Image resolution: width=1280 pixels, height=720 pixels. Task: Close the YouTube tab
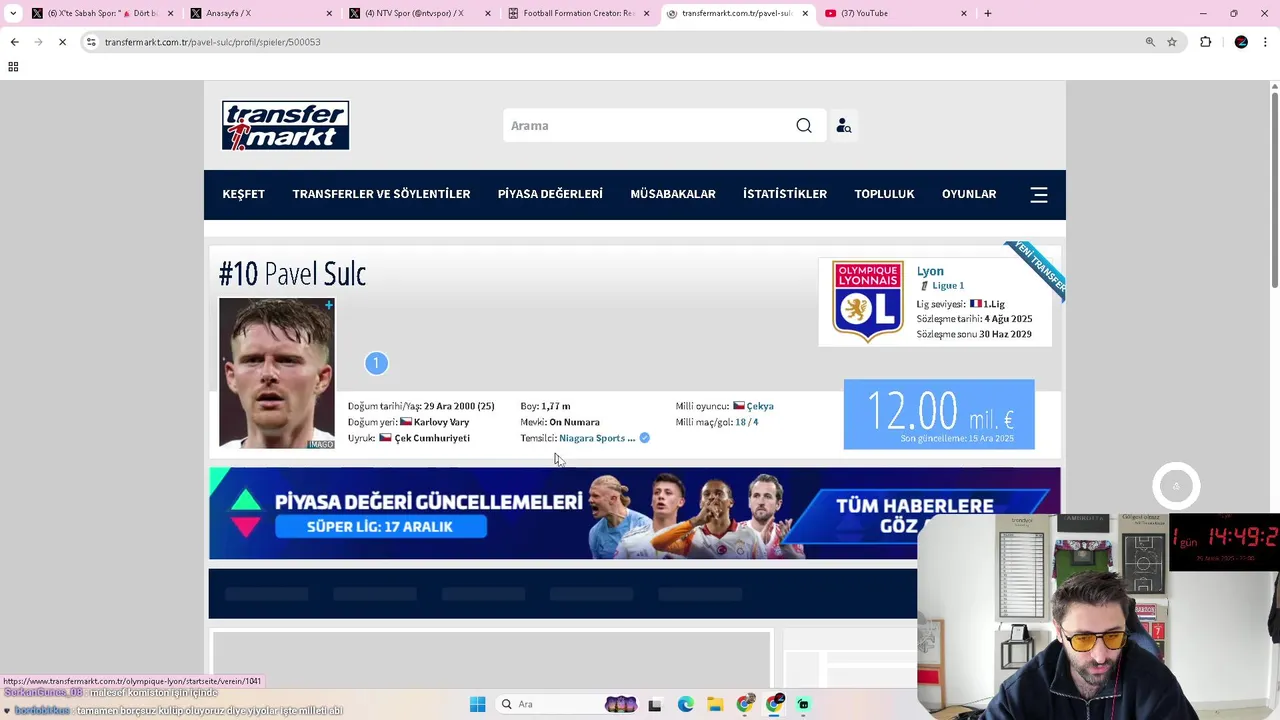(964, 13)
